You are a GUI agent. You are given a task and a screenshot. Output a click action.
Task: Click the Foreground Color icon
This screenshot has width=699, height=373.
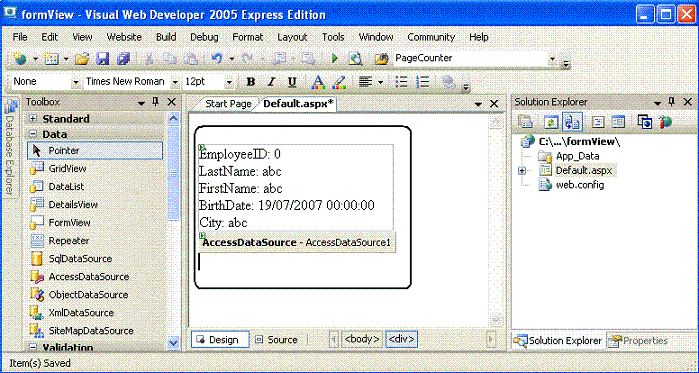pos(318,82)
